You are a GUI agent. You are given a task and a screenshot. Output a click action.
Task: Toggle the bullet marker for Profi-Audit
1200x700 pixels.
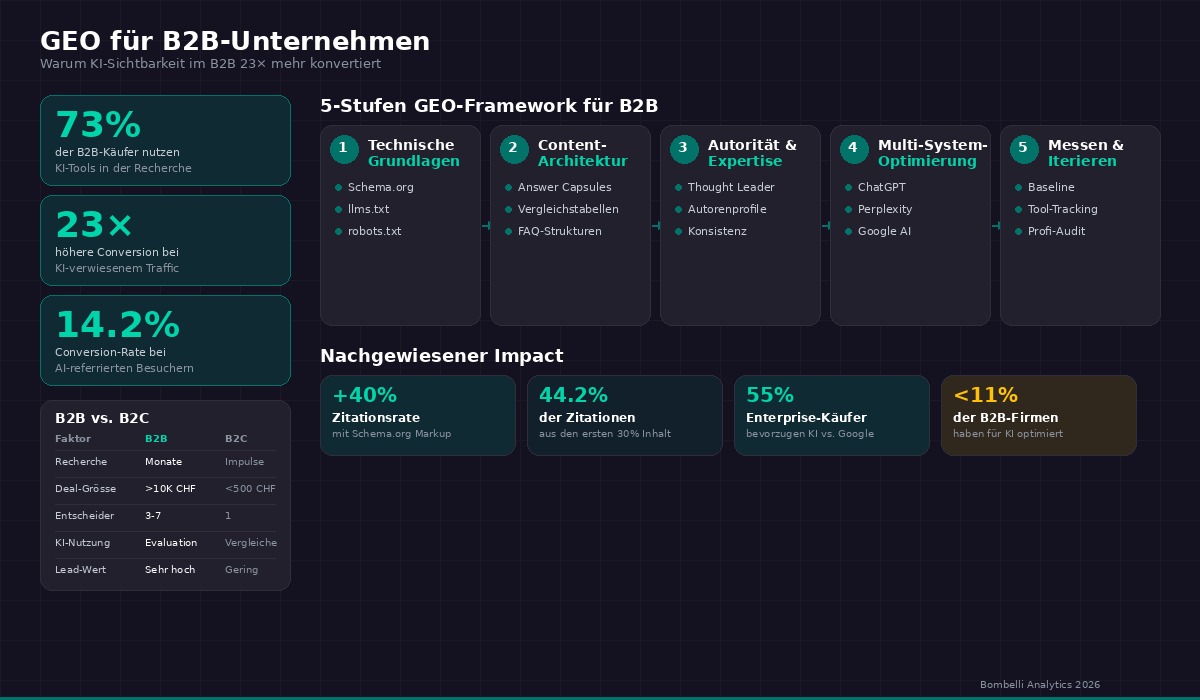(1019, 232)
